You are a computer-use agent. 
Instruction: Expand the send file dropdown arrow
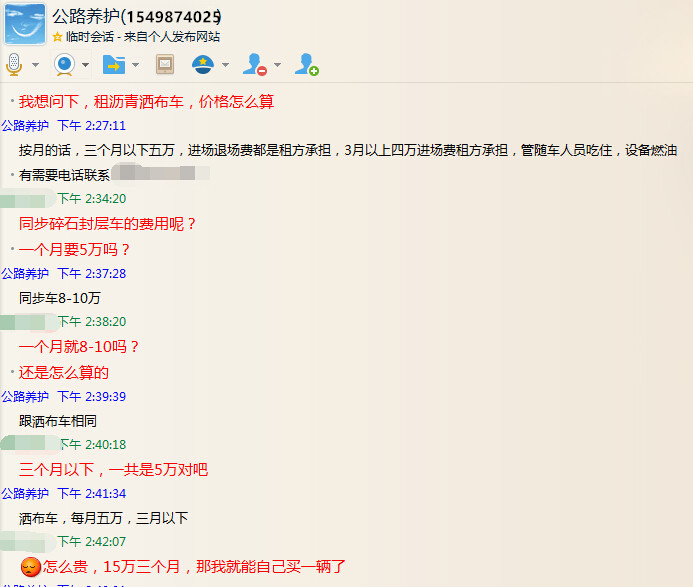tap(135, 65)
